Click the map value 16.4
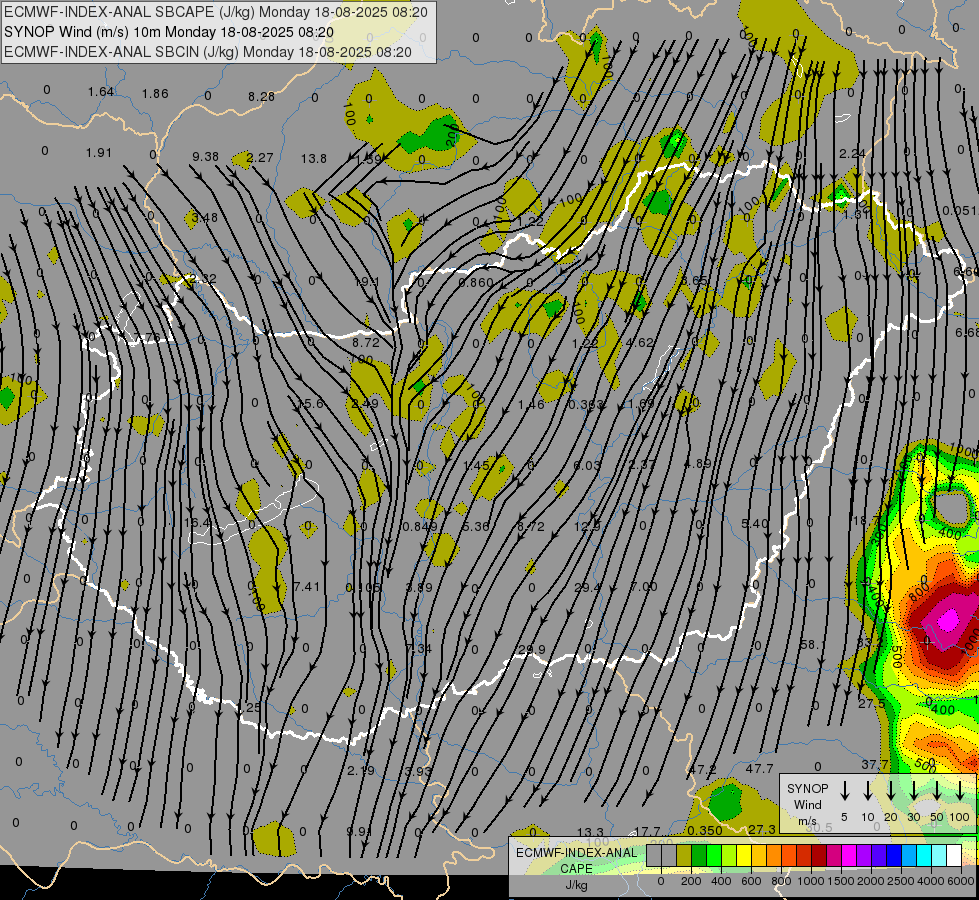The width and height of the screenshot is (979, 900). point(197,522)
